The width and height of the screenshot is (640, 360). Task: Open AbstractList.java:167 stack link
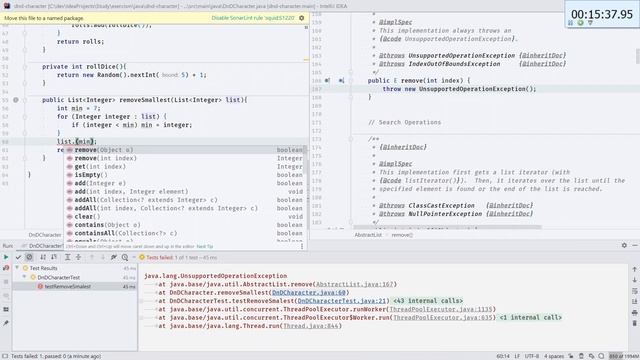pos(355,284)
